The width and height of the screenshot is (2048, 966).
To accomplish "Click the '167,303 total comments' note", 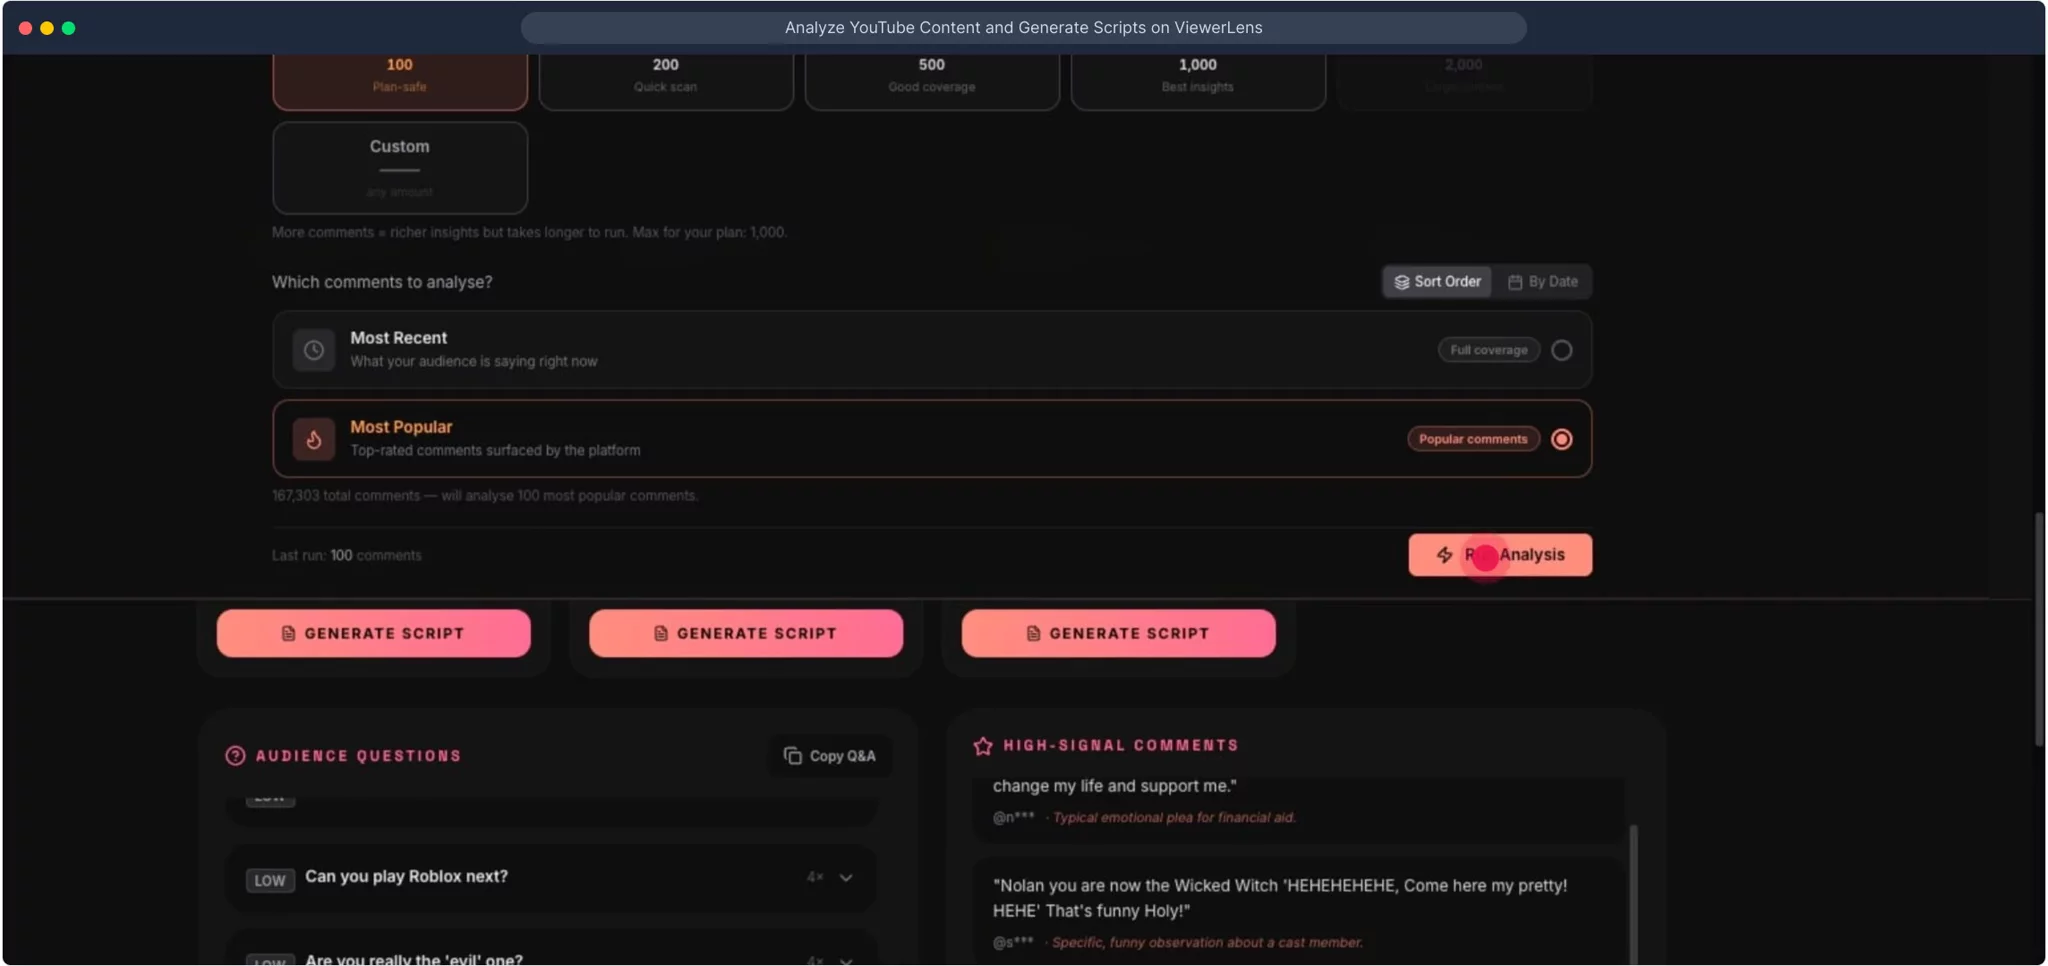I will (x=485, y=496).
